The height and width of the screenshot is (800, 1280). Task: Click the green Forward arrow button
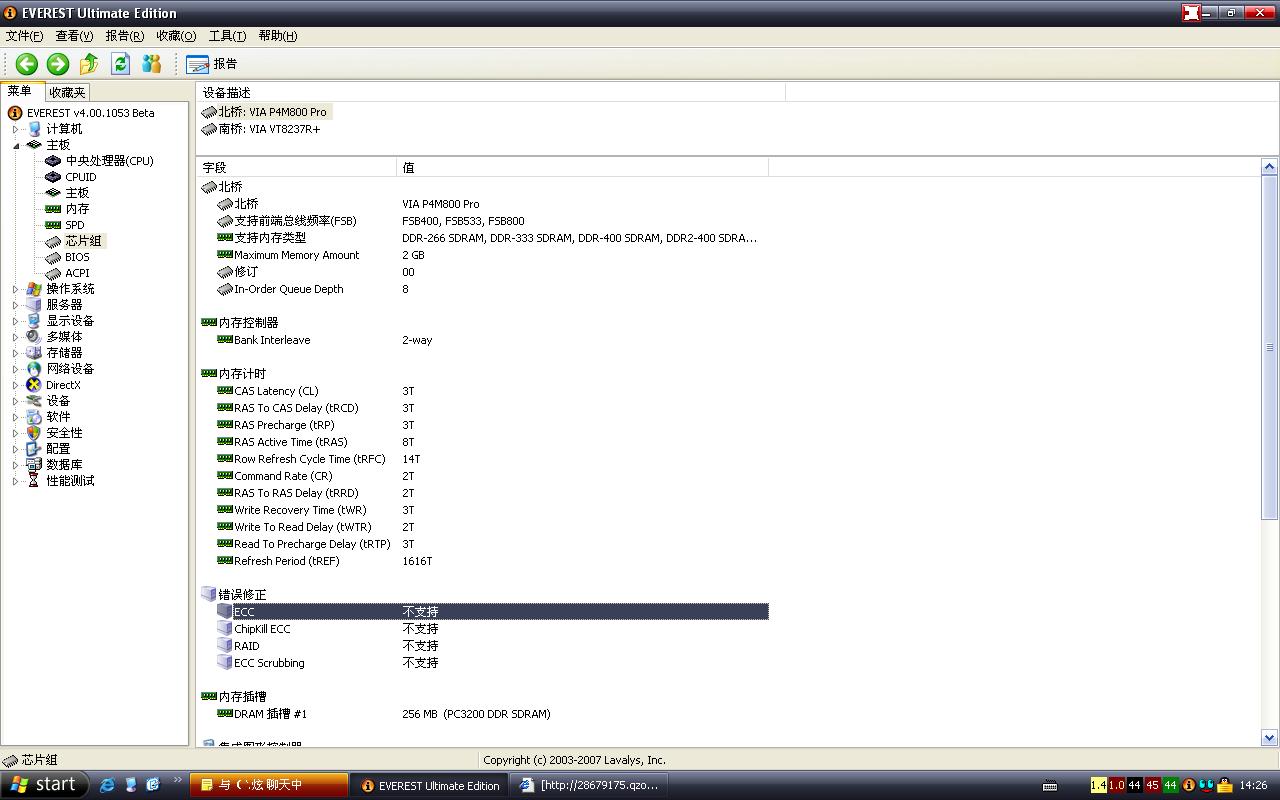[x=58, y=64]
